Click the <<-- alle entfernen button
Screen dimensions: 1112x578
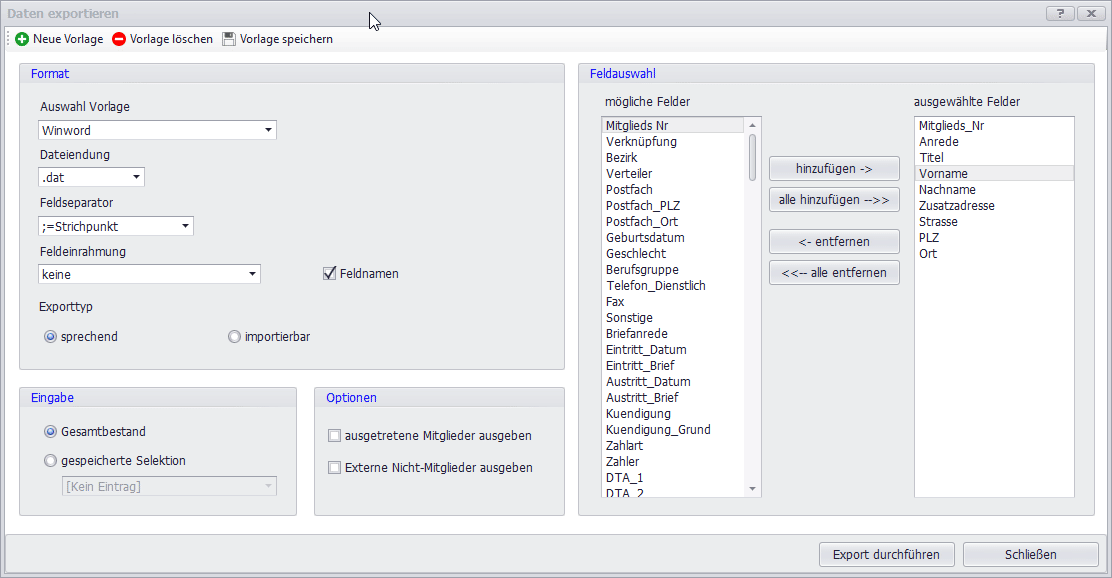pos(834,272)
